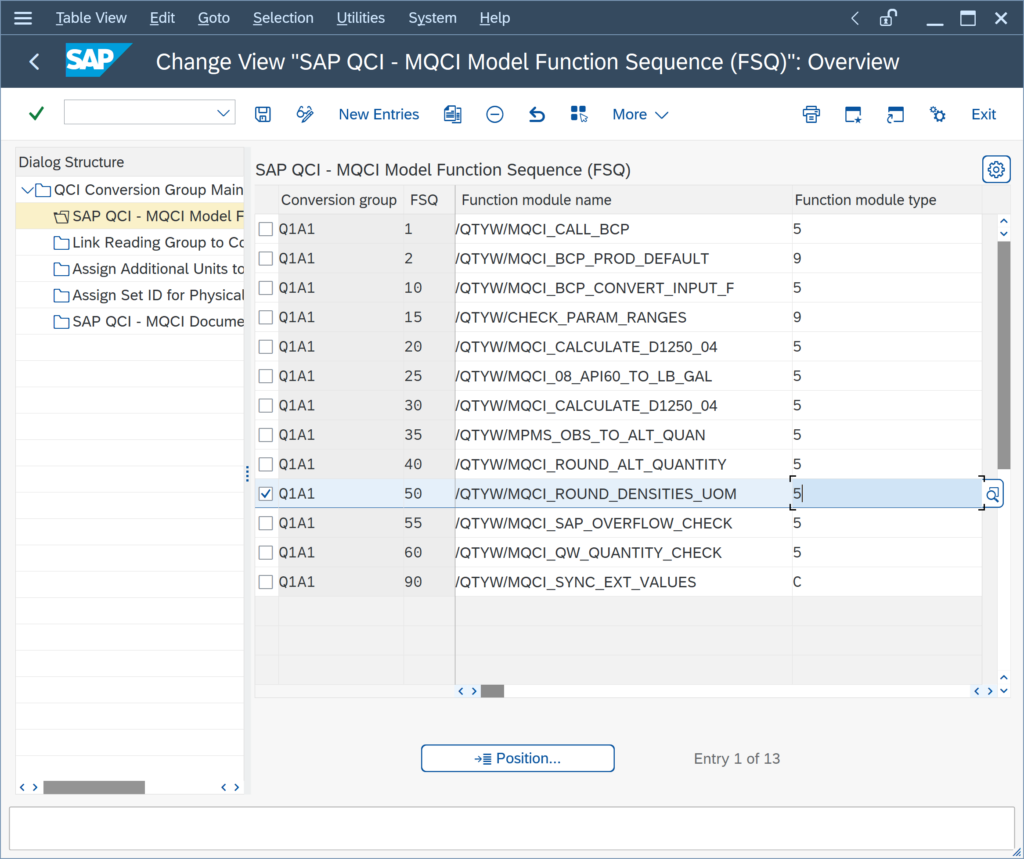Select the open folder icon for SAP QCI - MQCI Model

pyautogui.click(x=61, y=217)
